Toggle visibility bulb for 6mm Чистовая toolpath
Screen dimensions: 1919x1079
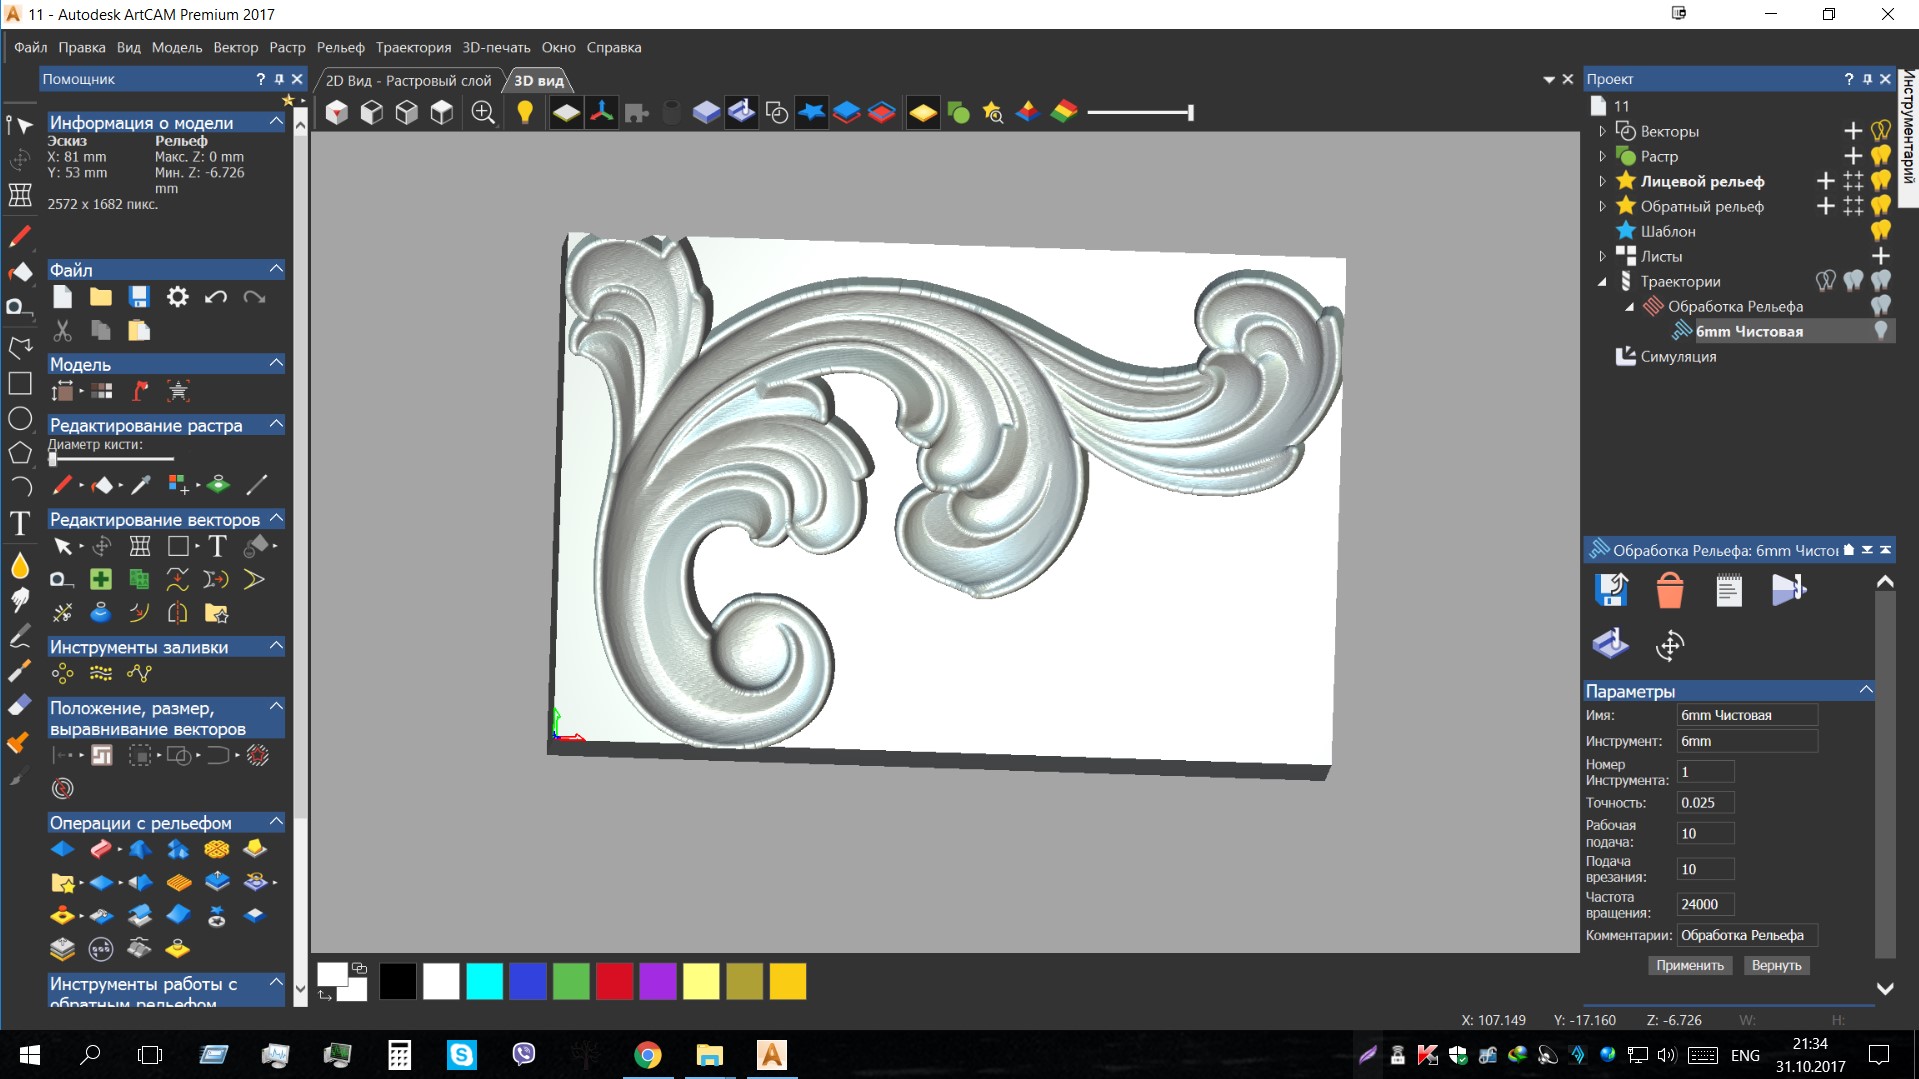[1881, 331]
